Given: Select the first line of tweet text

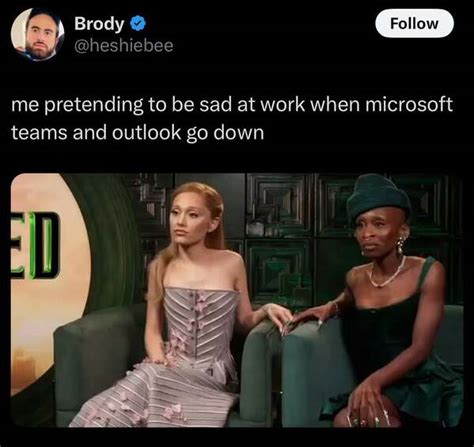Looking at the screenshot, I should tap(232, 104).
